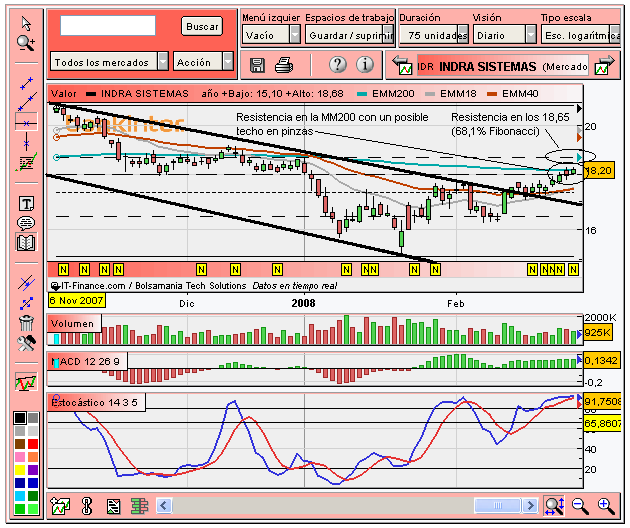Open the hammer and wrench settings
Viewport: 630px width, 528px height.
27,343
